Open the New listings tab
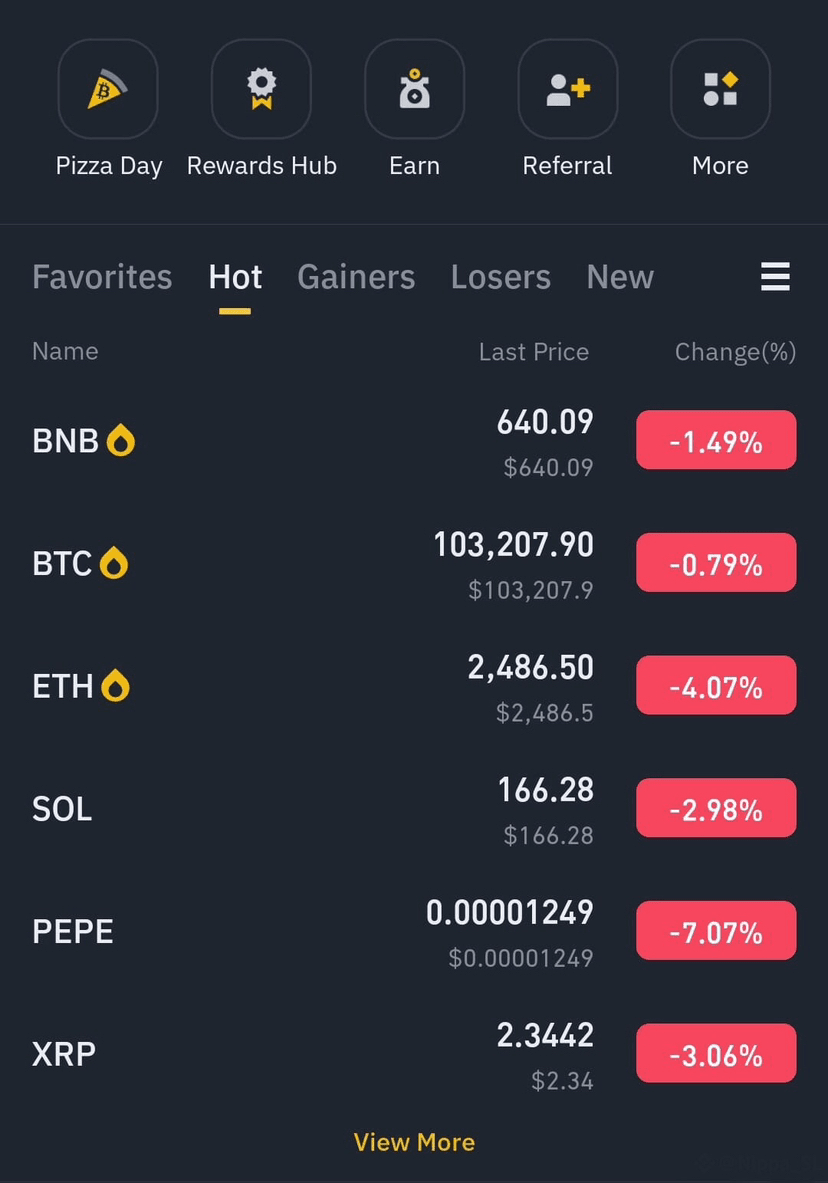828x1183 pixels. pos(620,277)
